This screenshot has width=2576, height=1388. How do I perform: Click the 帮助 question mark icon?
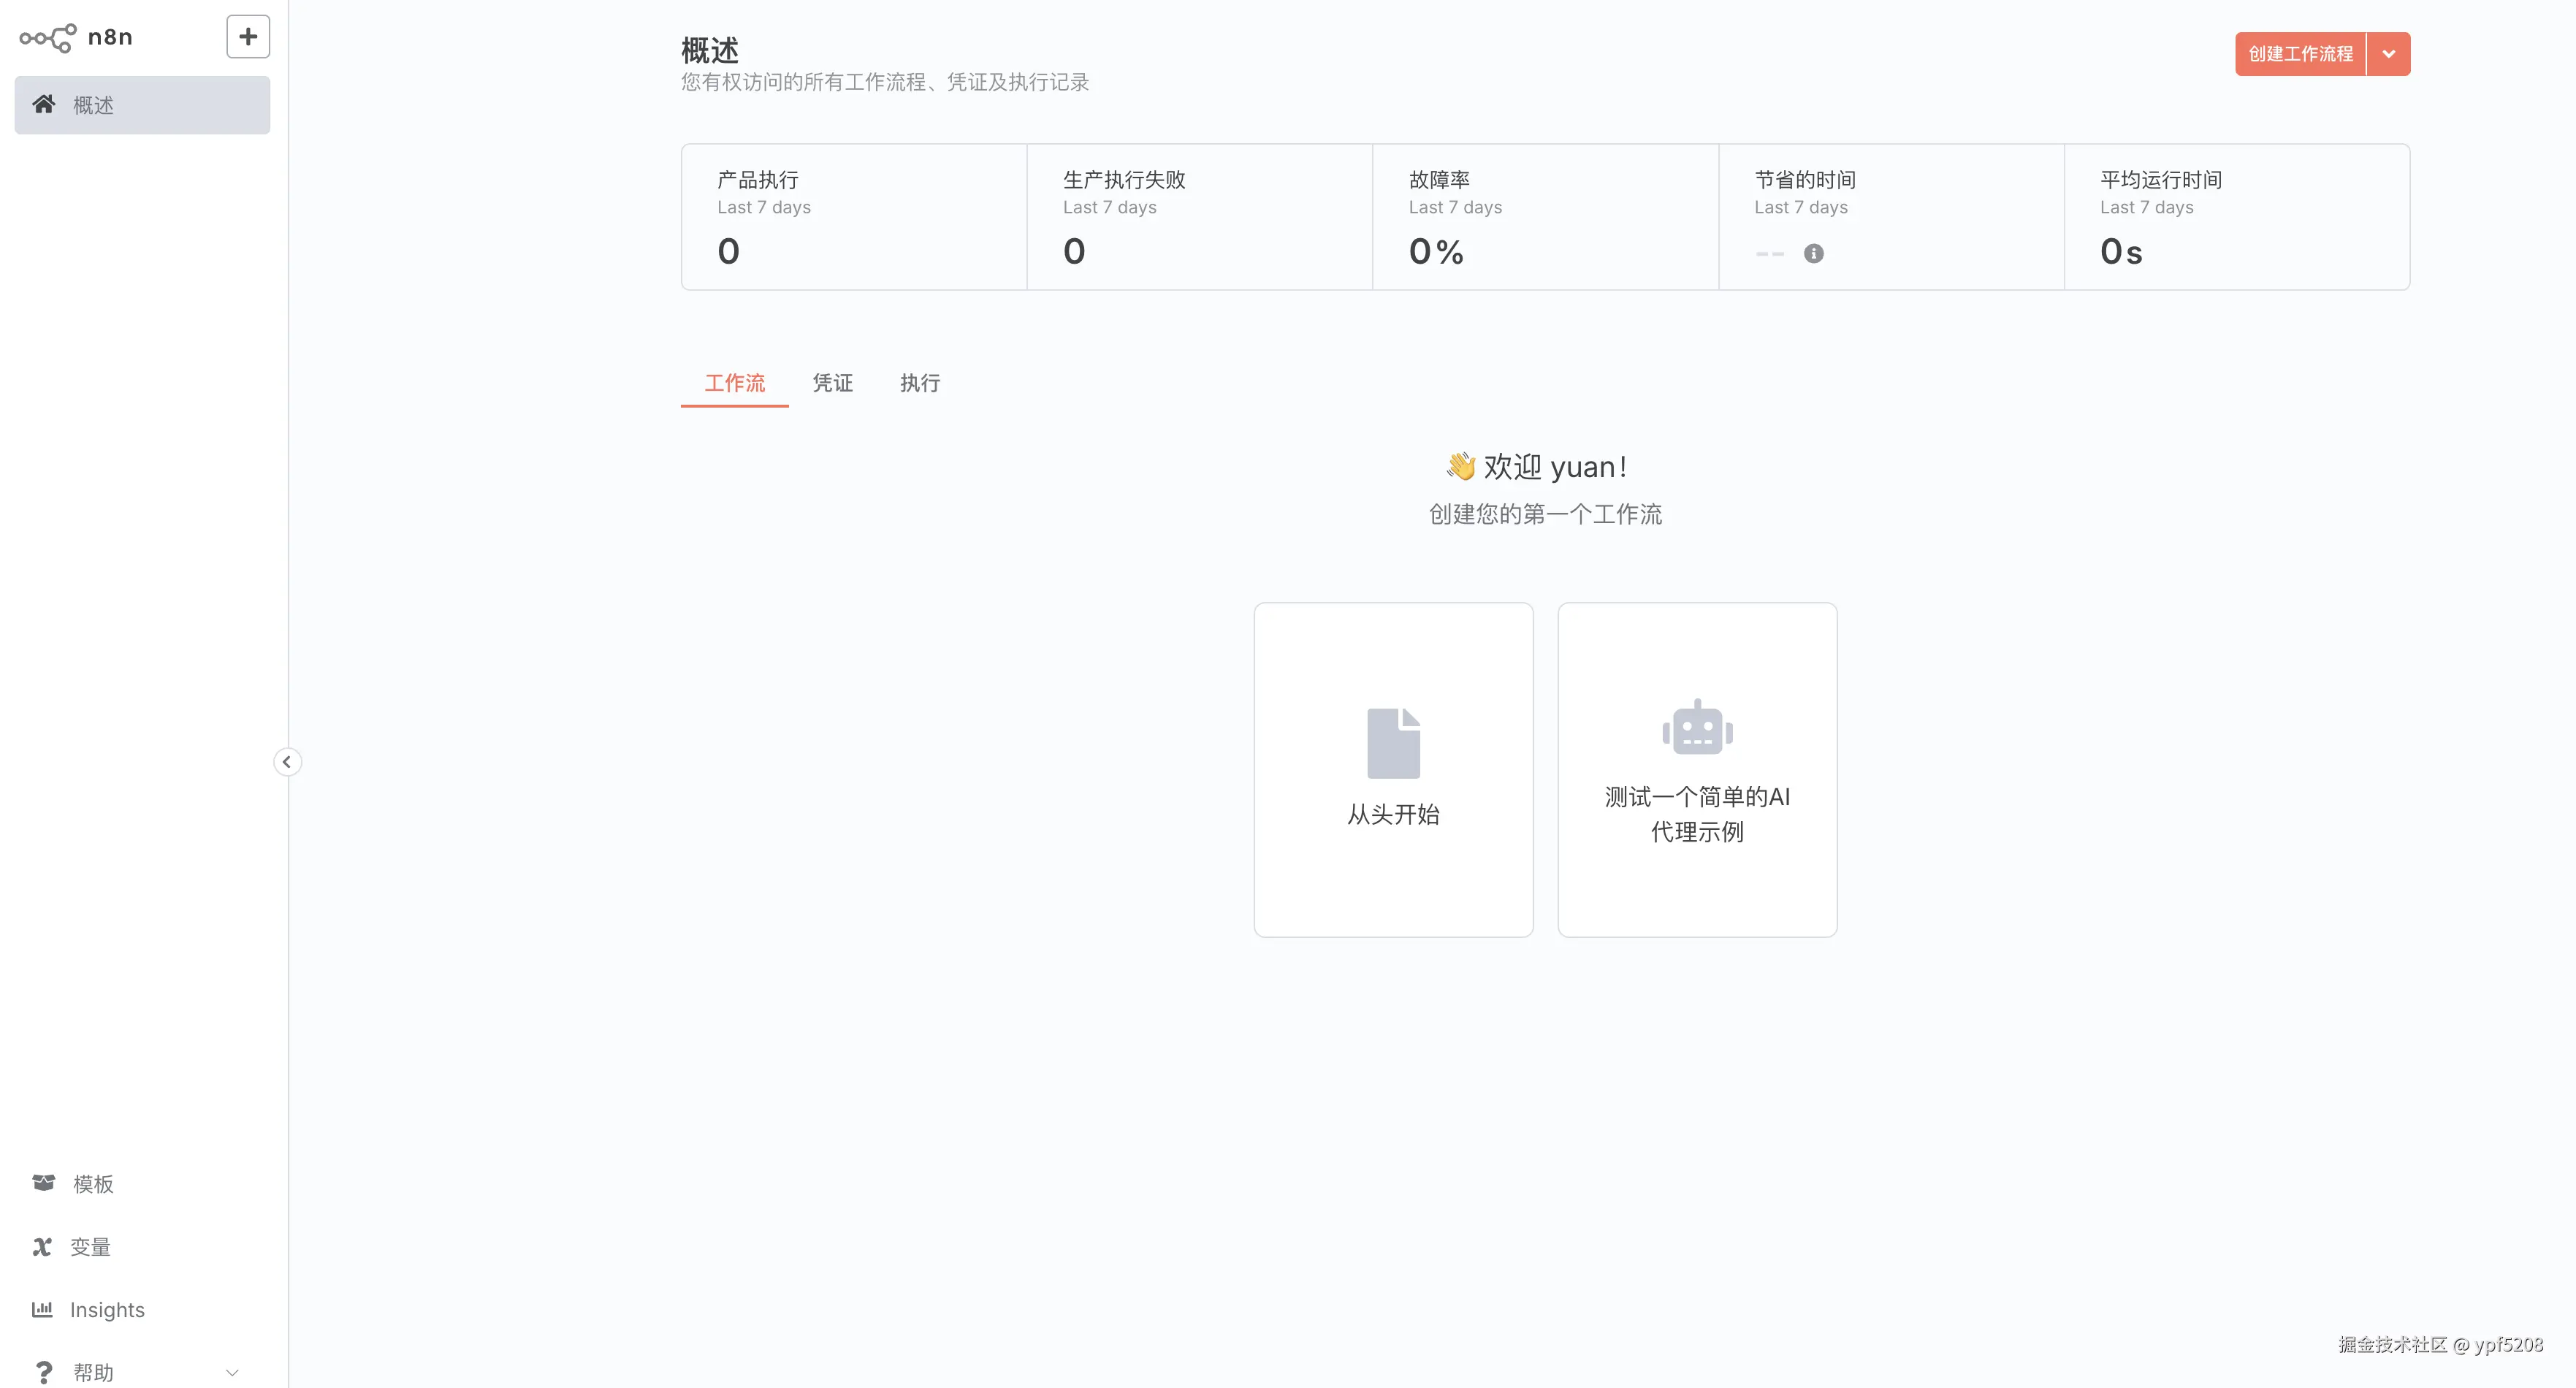[43, 1372]
